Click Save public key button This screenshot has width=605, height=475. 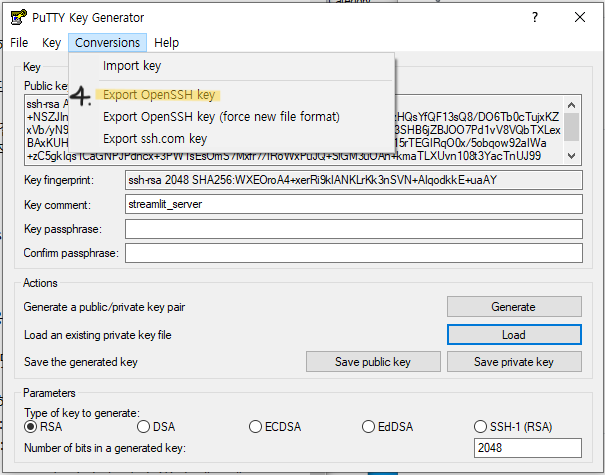373,362
